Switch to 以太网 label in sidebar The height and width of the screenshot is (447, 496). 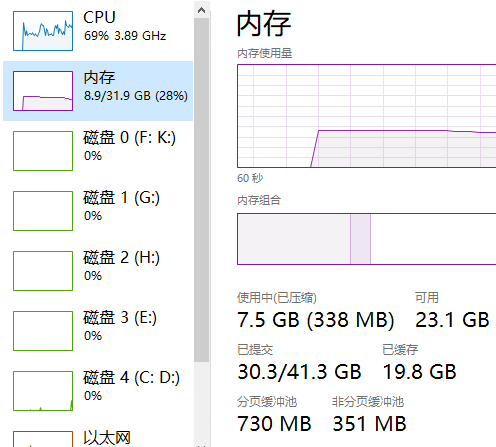107,437
